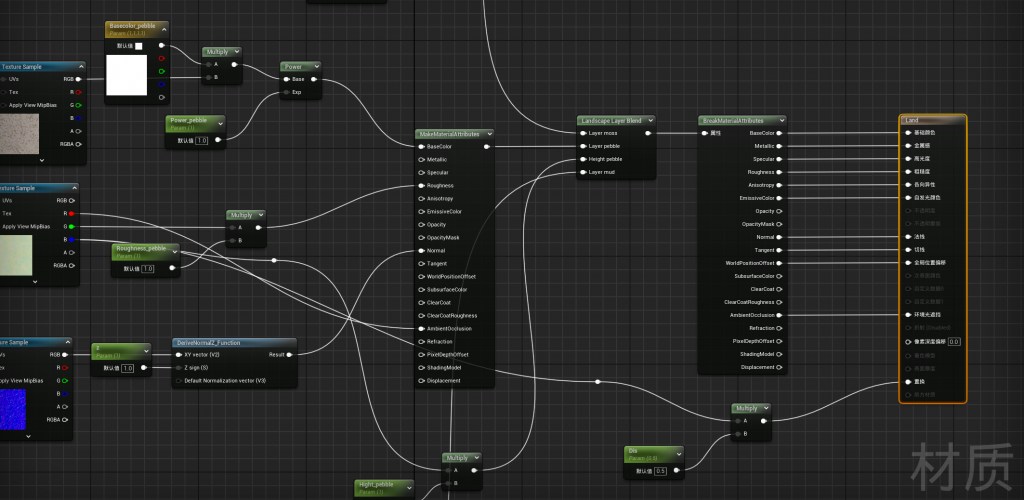The image size is (1024, 500).
Task: Click the Opacity output pin on BreakMaterialAttributes
Action: point(780,211)
